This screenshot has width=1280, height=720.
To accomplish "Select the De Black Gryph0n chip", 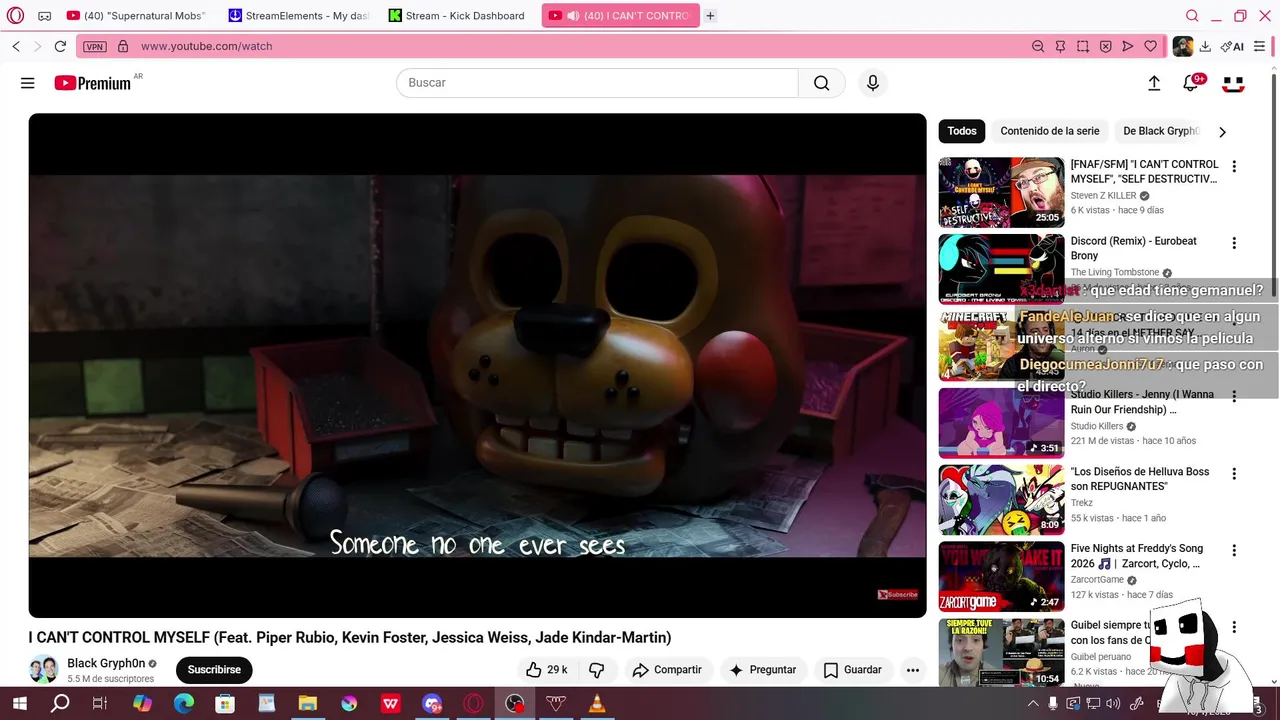I will (1160, 131).
